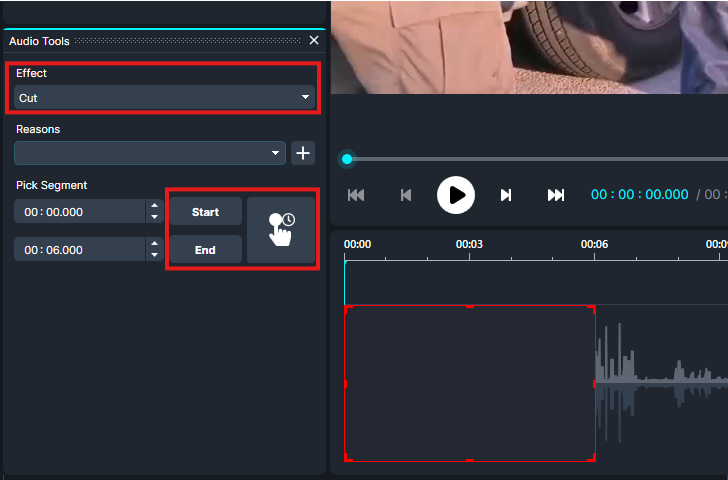728x480 pixels.
Task: Activate the pick segment hand-clock tool
Action: tap(281, 230)
